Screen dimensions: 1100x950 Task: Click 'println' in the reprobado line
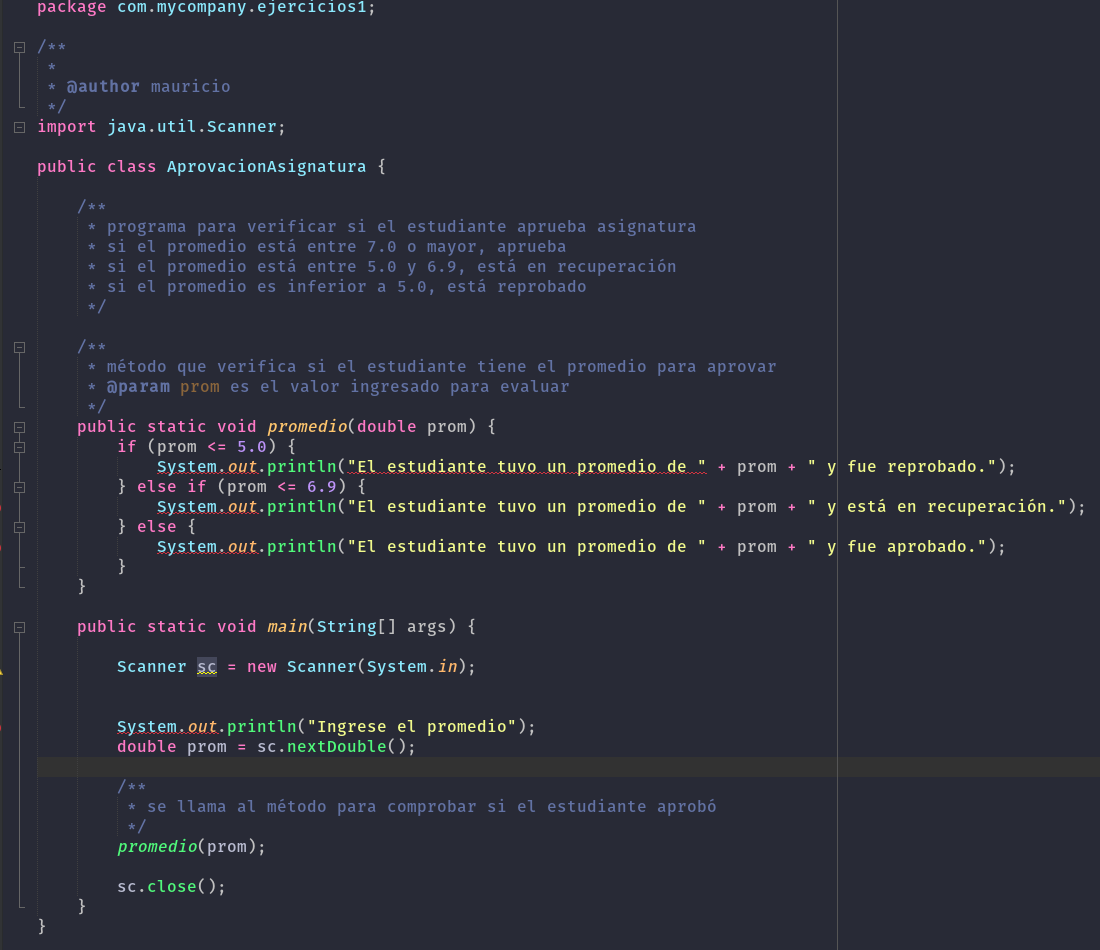pyautogui.click(x=302, y=467)
